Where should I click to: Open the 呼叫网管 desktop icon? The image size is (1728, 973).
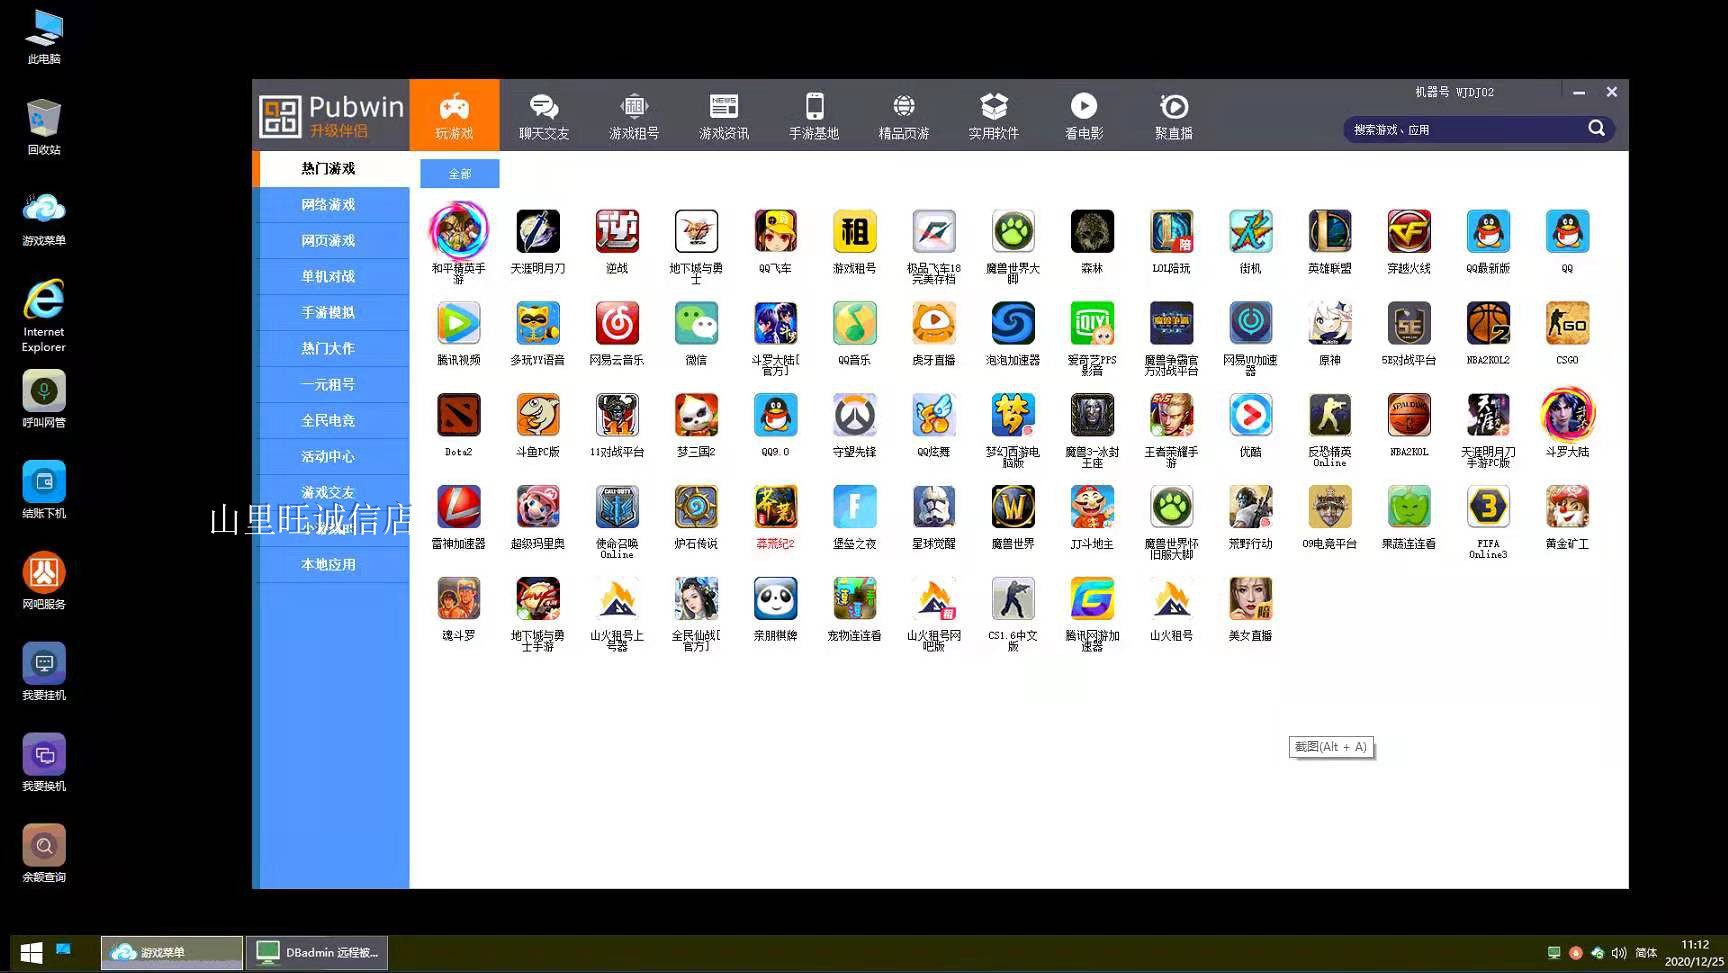coord(44,399)
